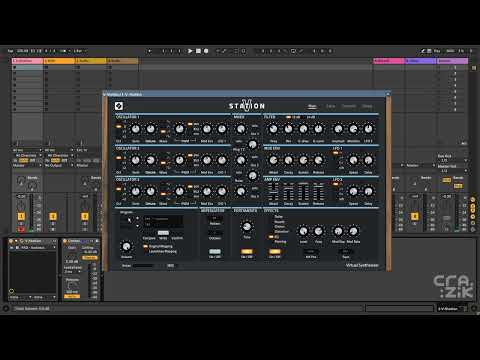Image resolution: width=480 pixels, height=360 pixels.
Task: Click Oscillator 2 Semi knob
Action: point(135,160)
